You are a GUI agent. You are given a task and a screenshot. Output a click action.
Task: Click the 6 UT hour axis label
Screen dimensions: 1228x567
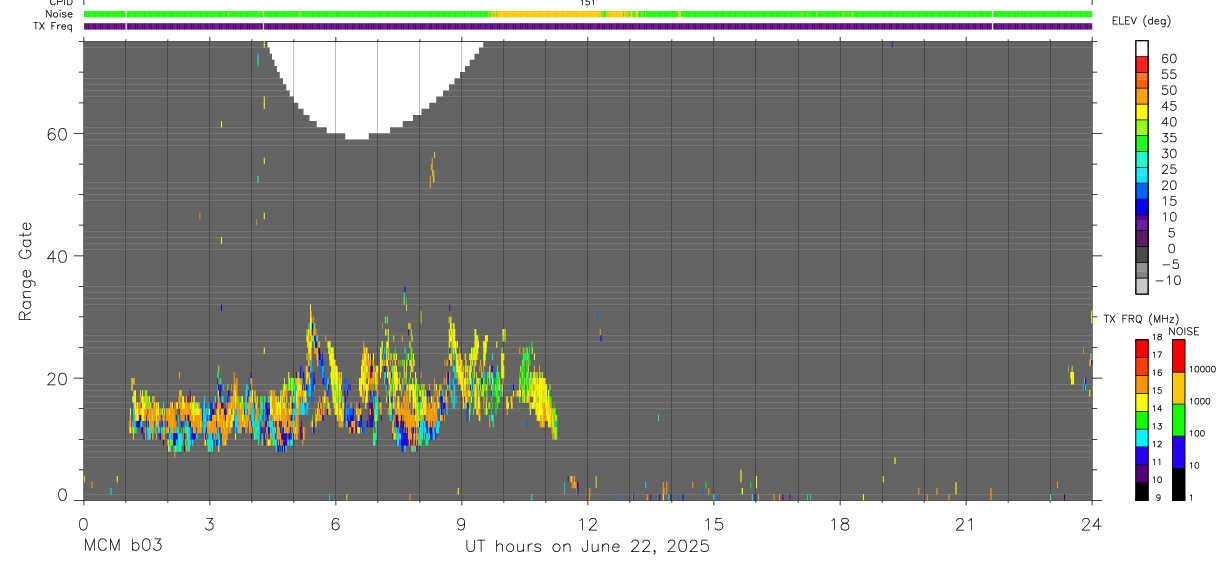[335, 524]
